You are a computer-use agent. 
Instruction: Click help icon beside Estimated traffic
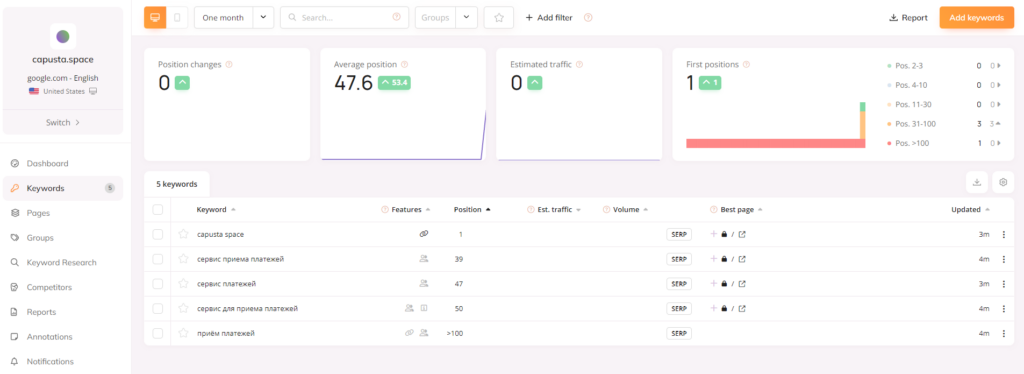(x=579, y=65)
